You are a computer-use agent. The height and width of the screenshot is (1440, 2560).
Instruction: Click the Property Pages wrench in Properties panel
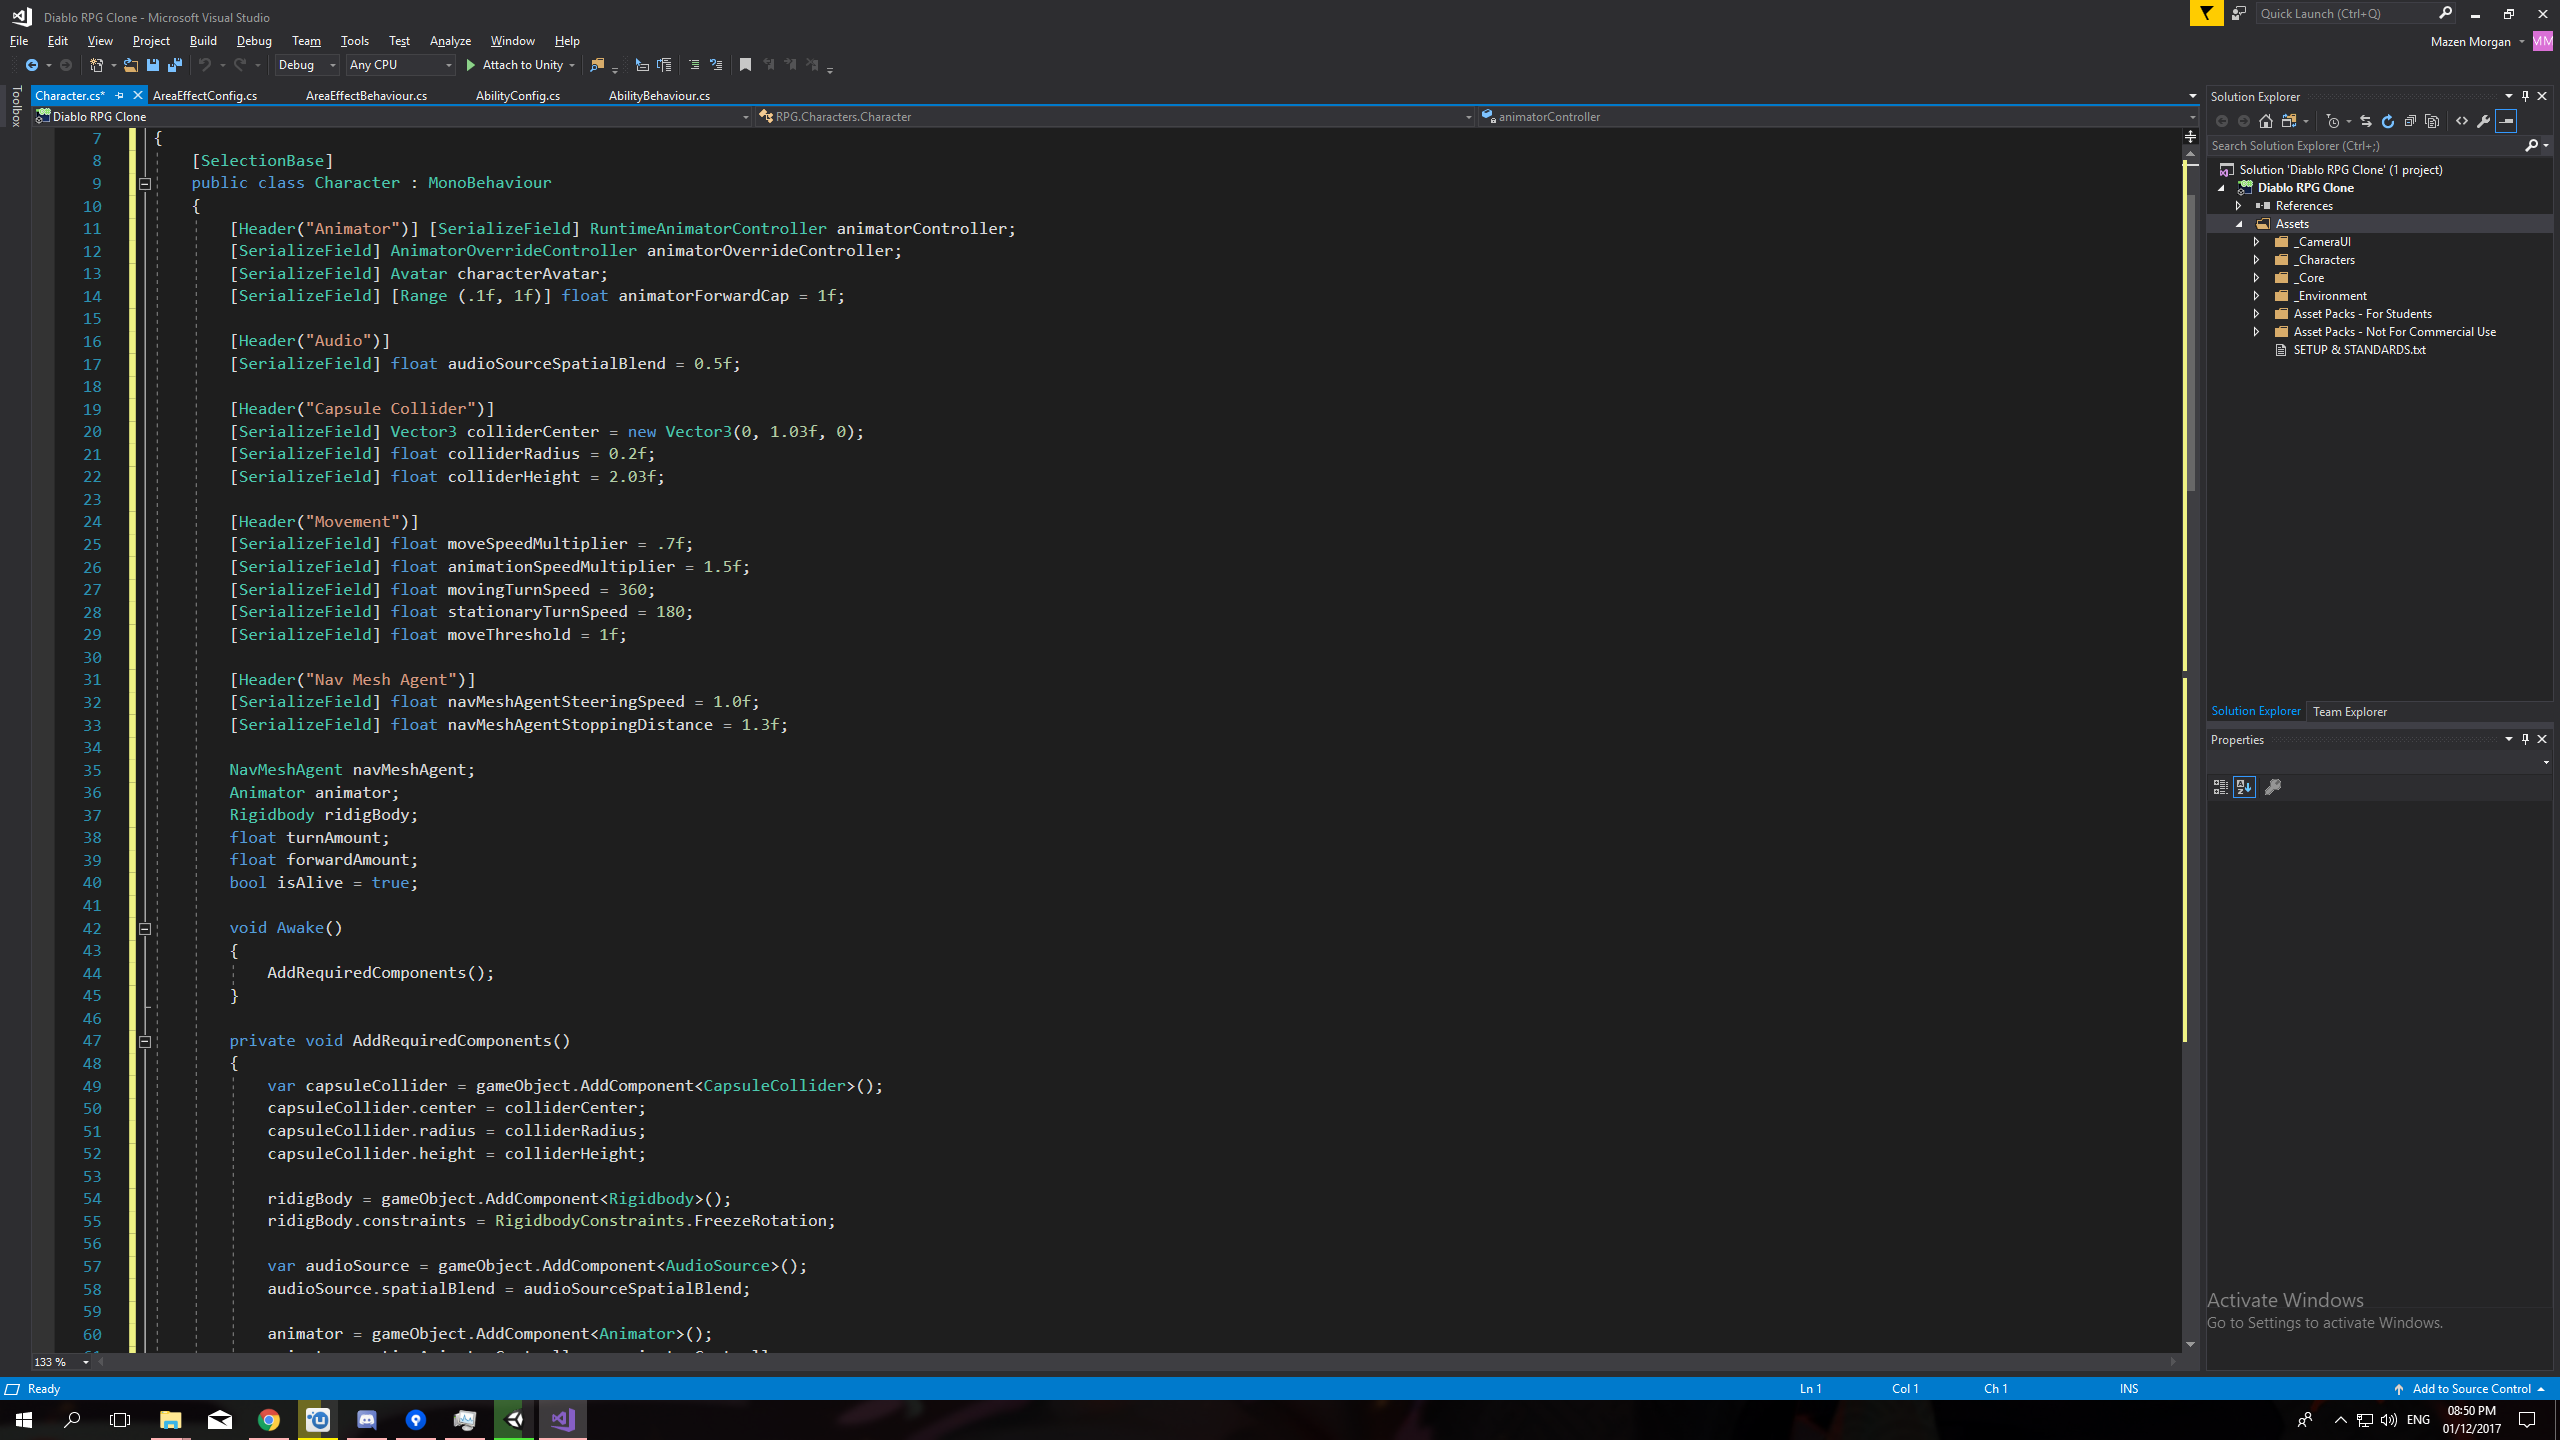point(2273,787)
